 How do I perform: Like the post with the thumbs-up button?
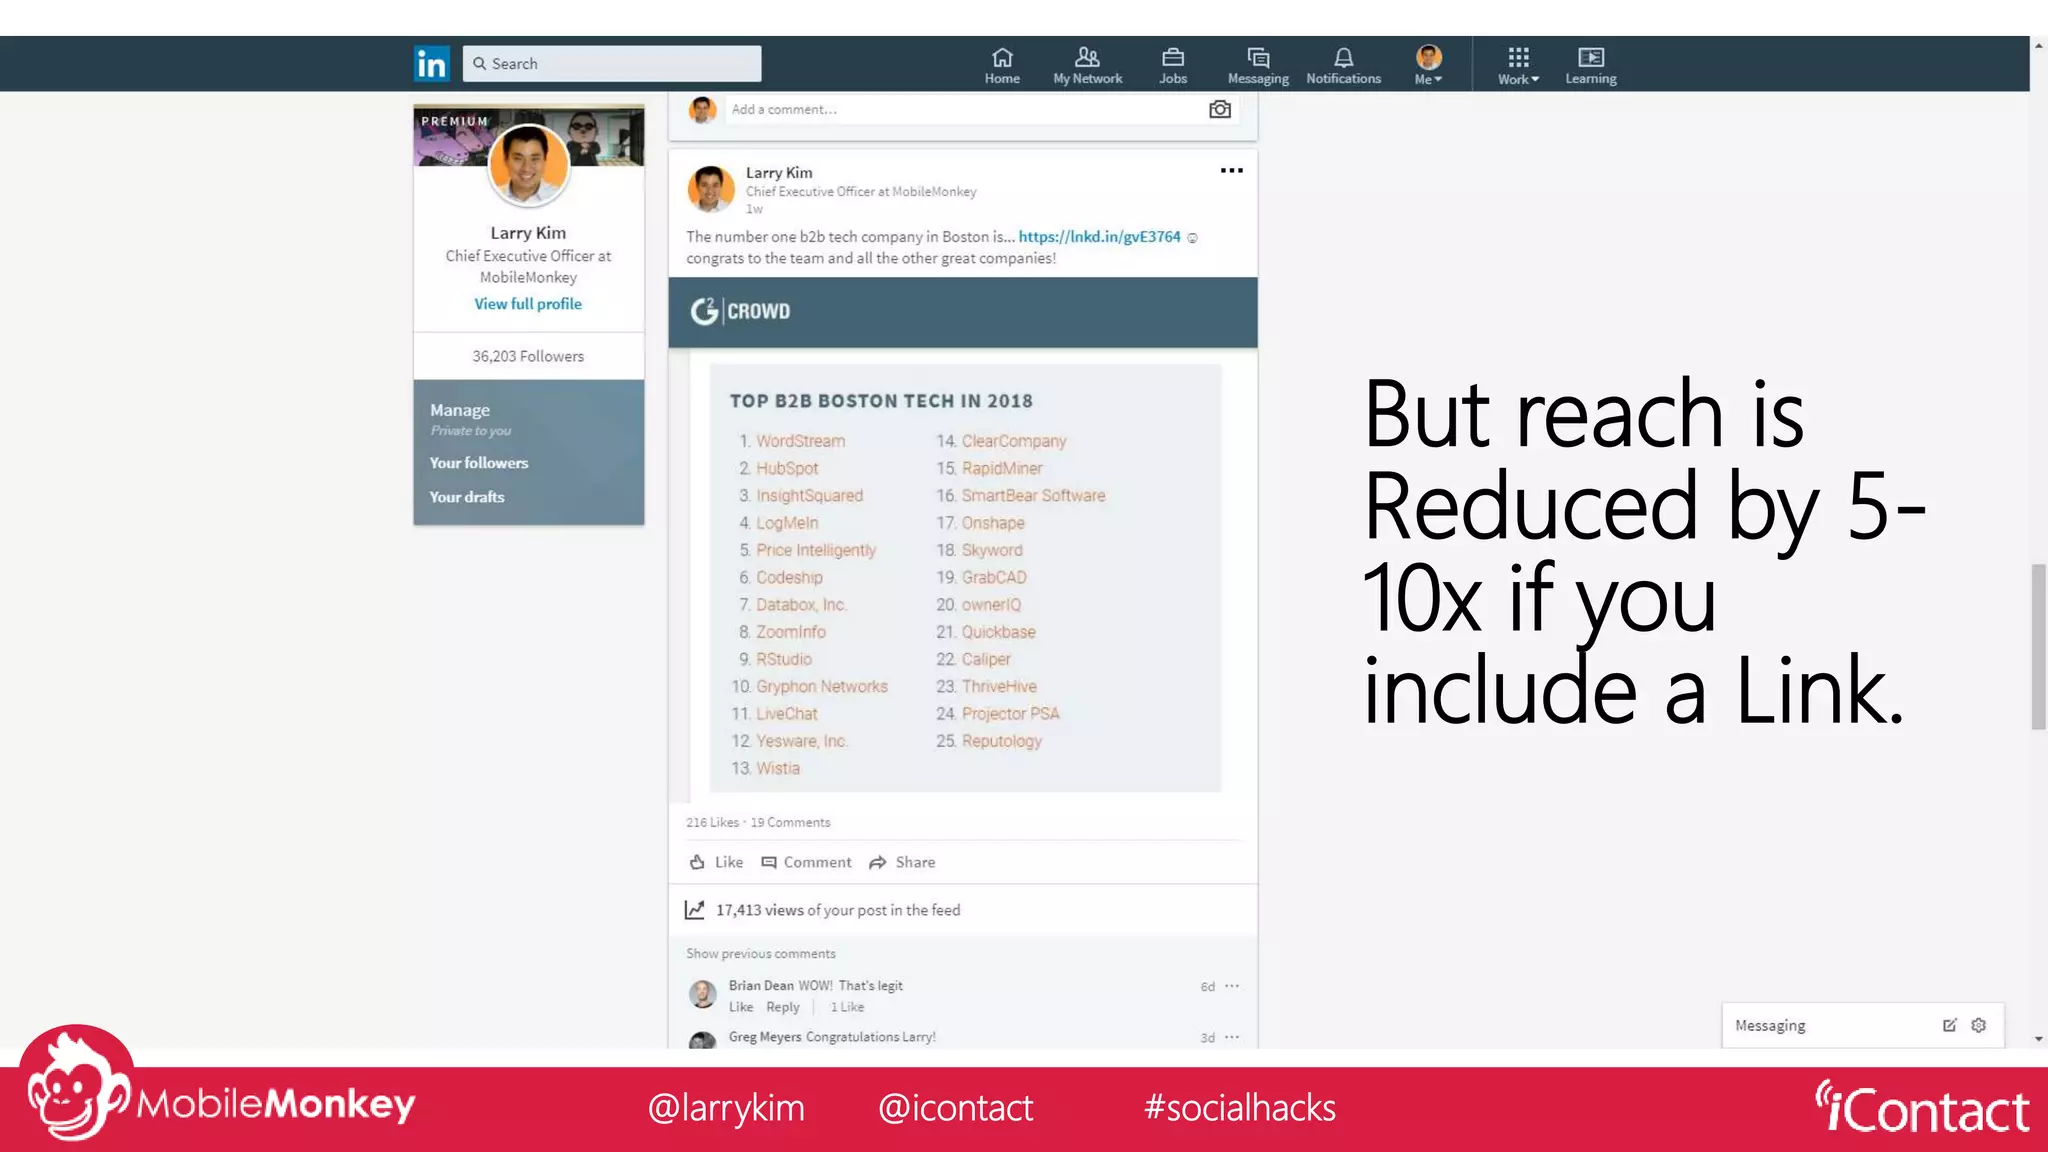[x=716, y=862]
